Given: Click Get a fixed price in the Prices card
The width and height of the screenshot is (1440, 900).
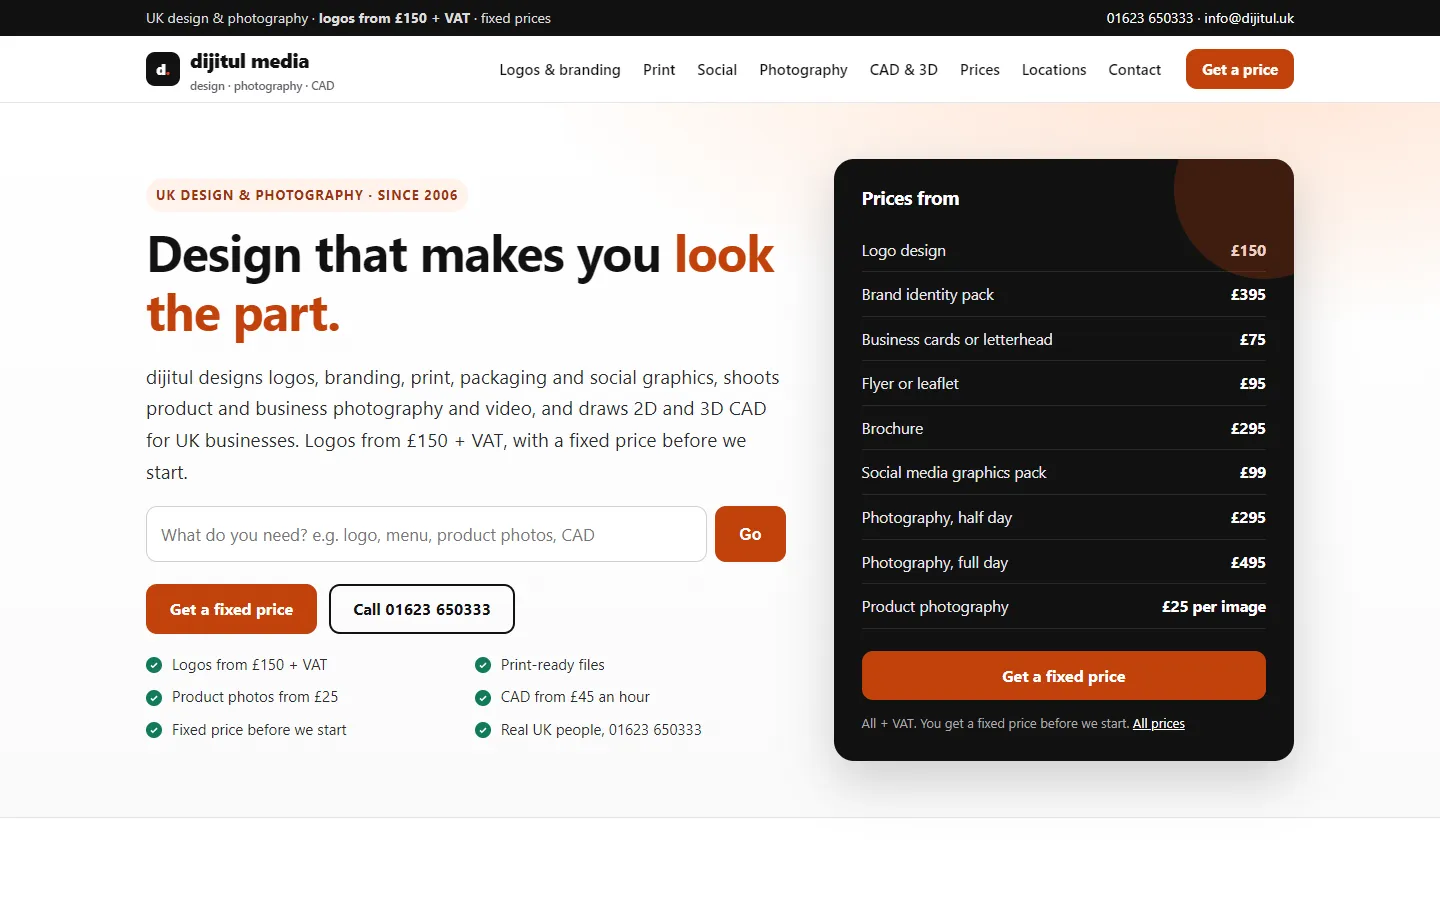Looking at the screenshot, I should pos(1064,676).
